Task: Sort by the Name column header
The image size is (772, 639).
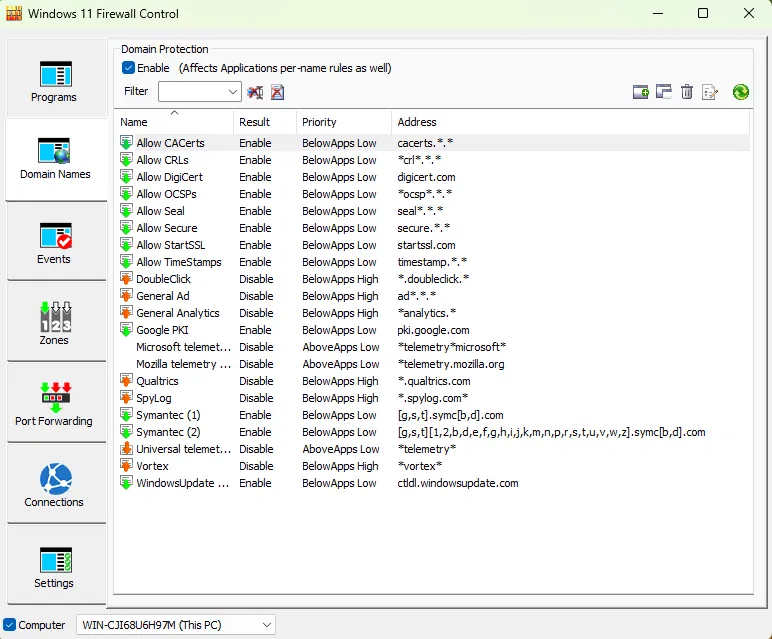Action: (x=174, y=122)
